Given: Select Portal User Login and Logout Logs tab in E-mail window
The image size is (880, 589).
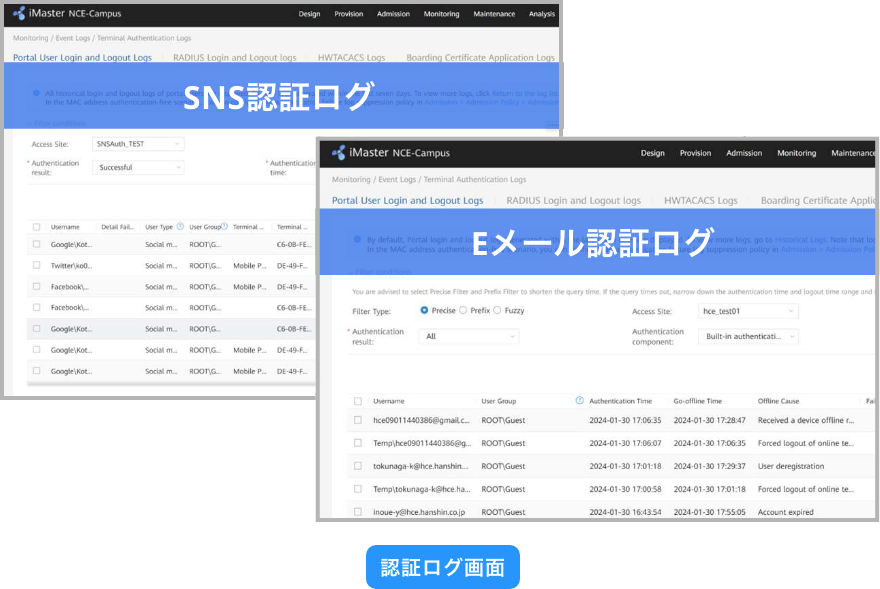Looking at the screenshot, I should click(407, 200).
